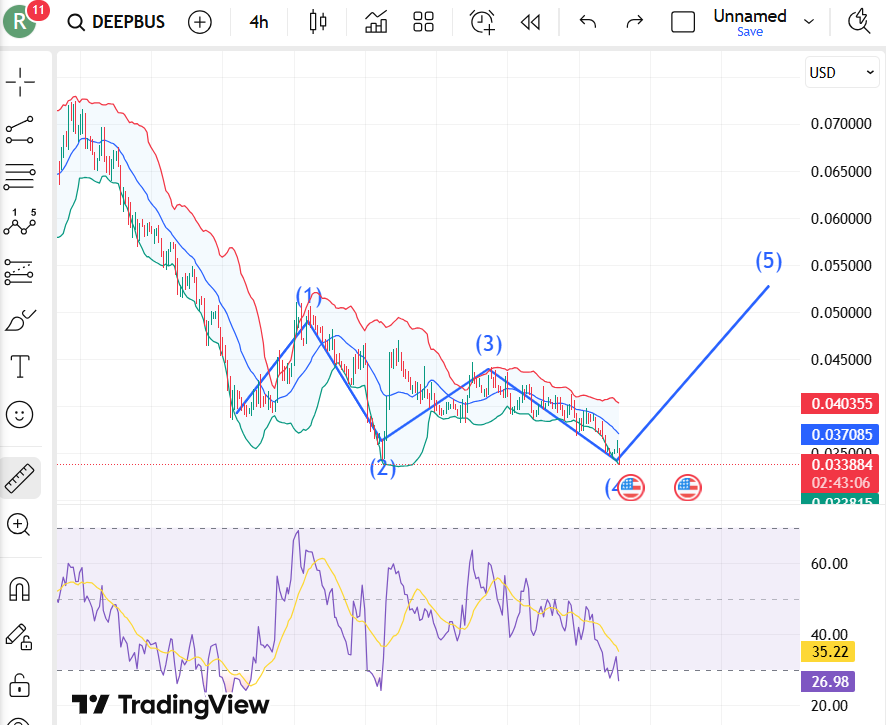The image size is (886, 725).
Task: Start bar replay mode
Action: [530, 22]
